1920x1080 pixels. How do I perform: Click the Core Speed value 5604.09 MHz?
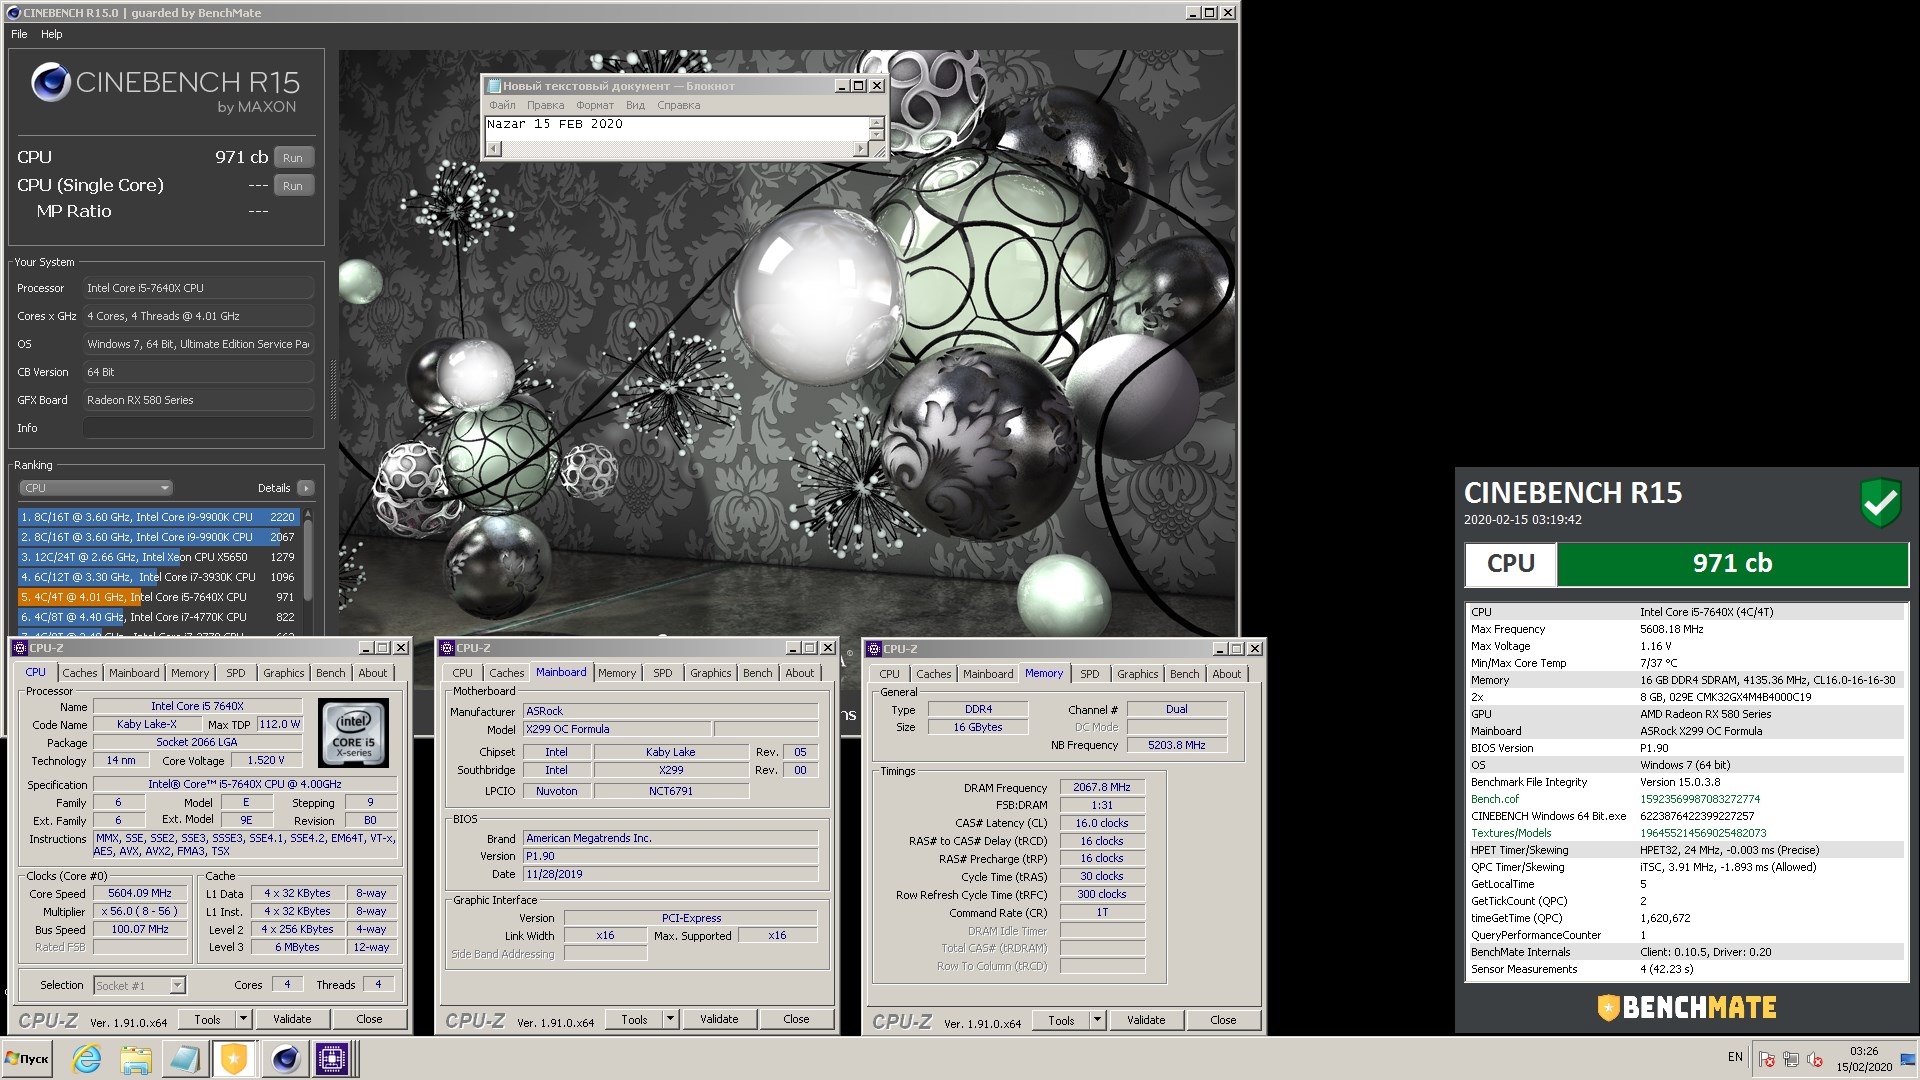pos(140,893)
